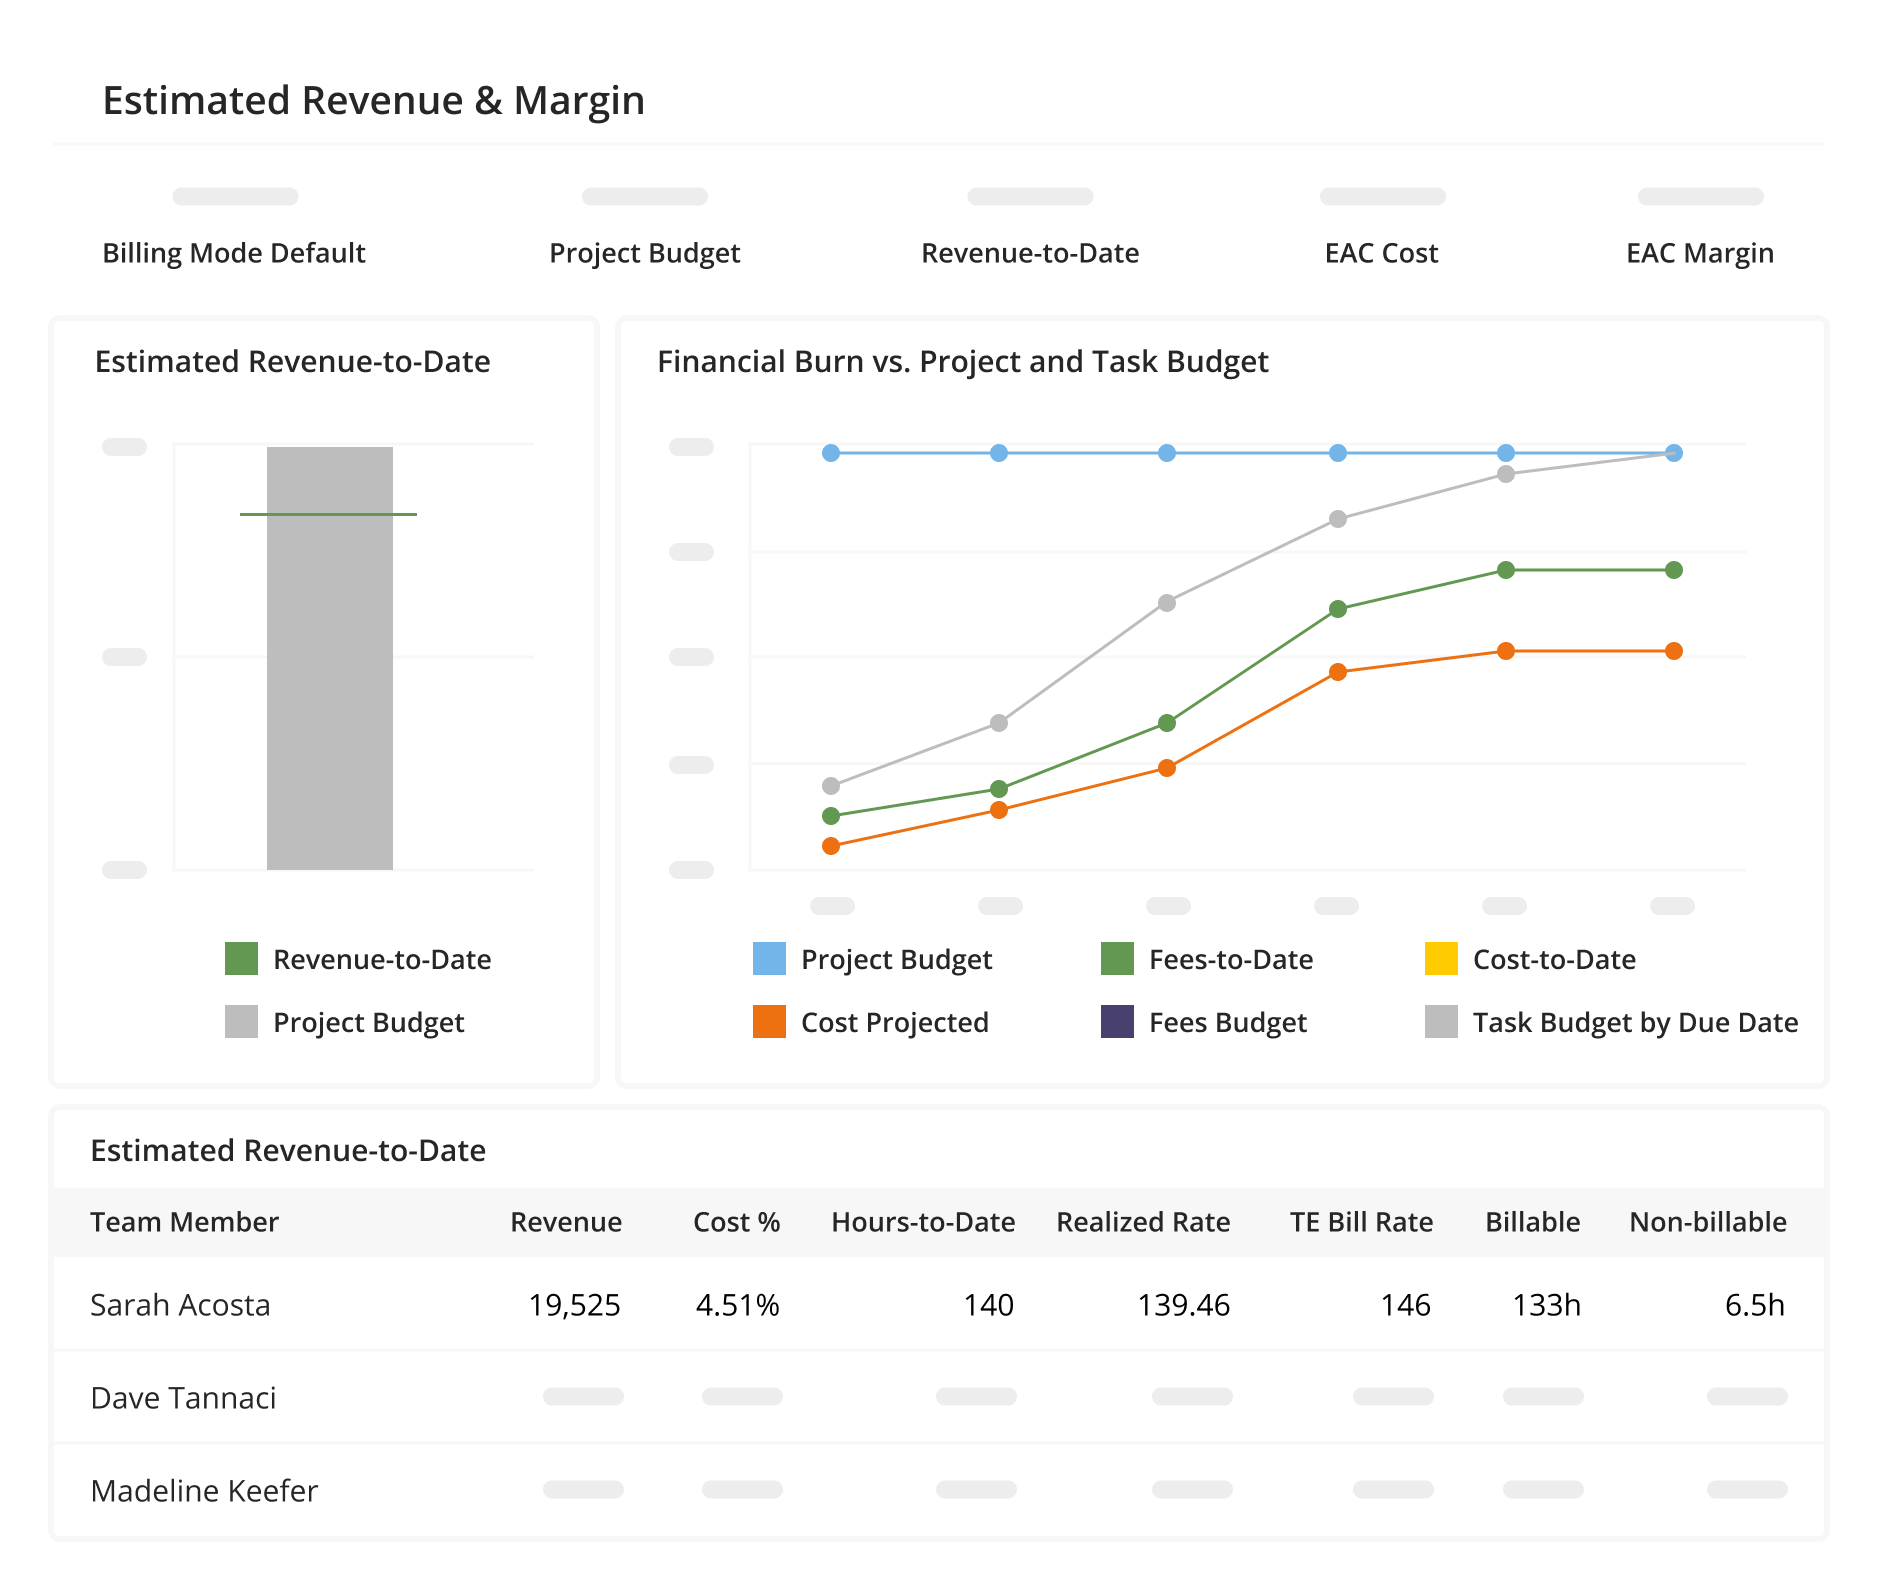Toggle the Cost Projected series visibility
This screenshot has width=1878, height=1590.
895,1022
